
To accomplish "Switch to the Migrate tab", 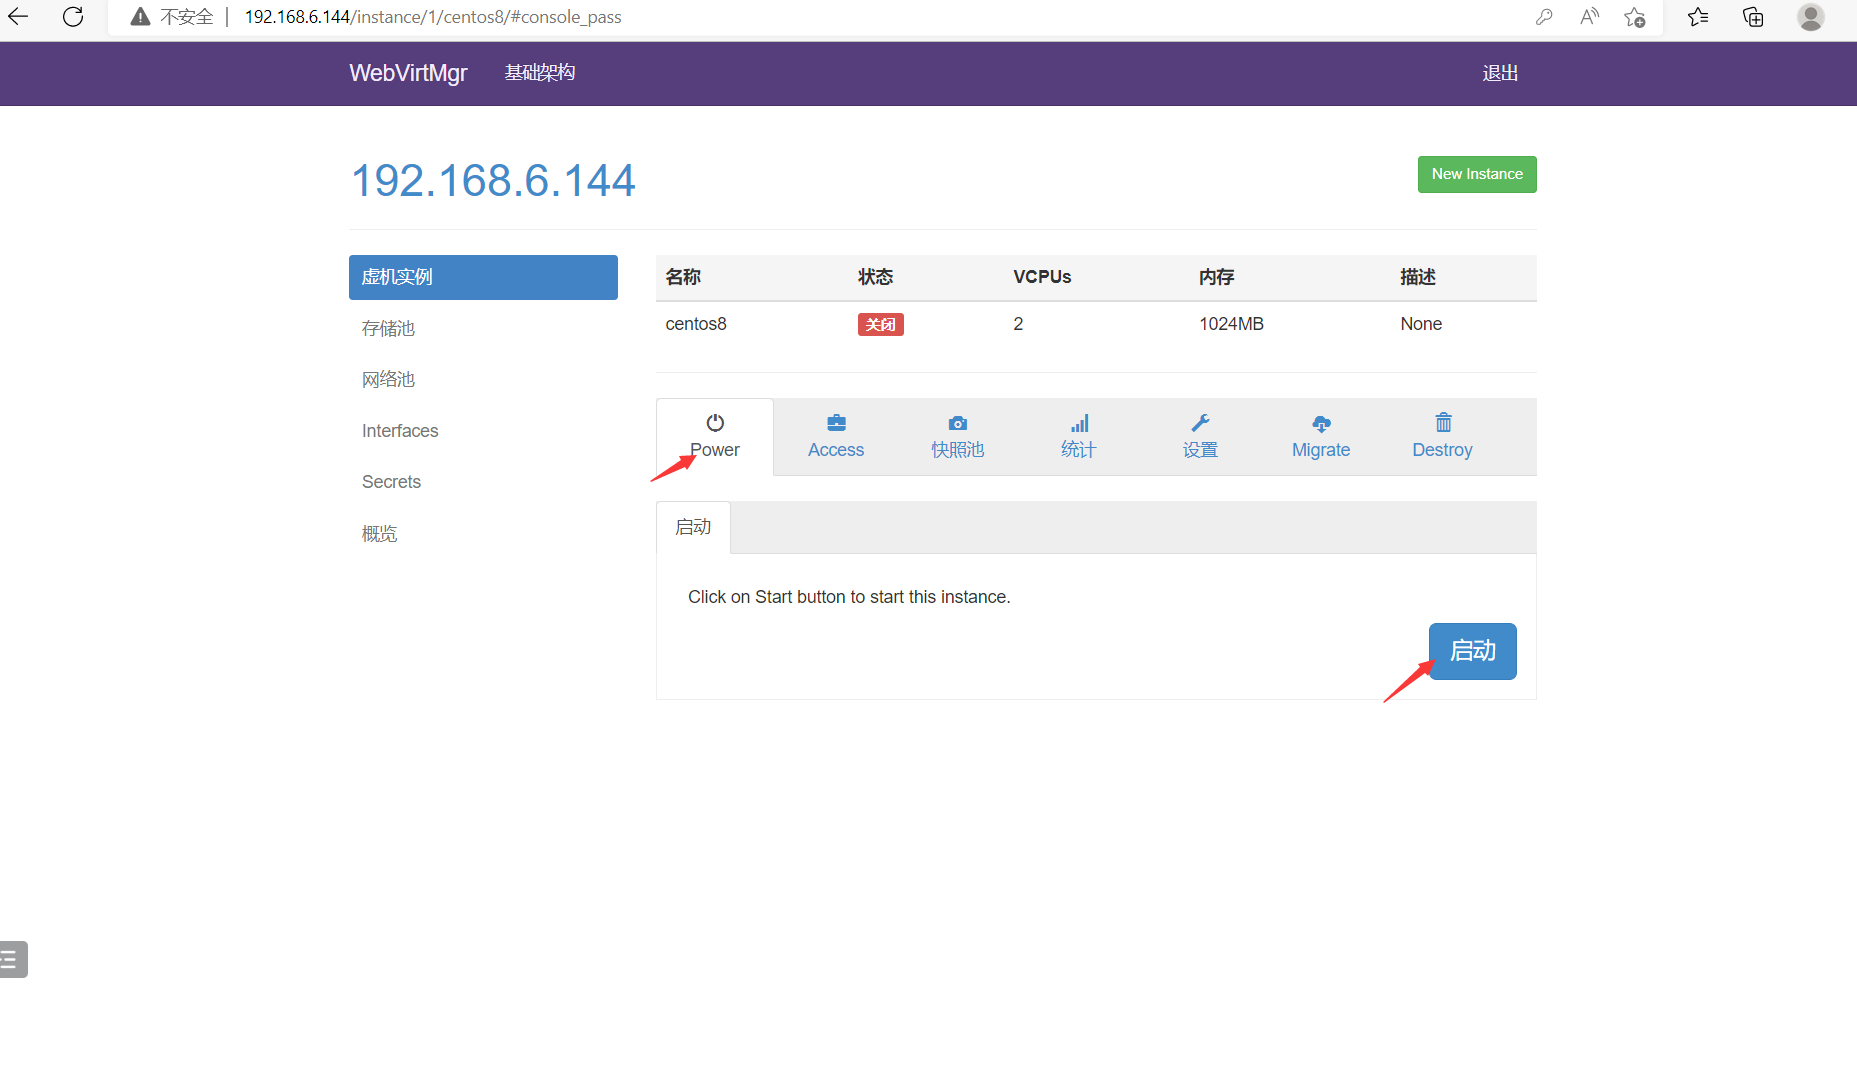I will click(x=1321, y=437).
